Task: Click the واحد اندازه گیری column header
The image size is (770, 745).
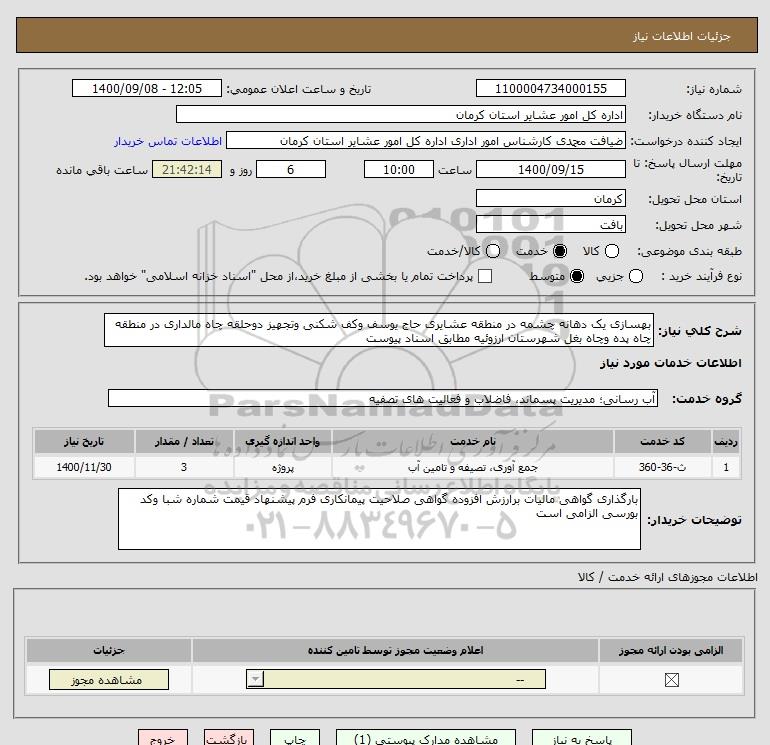Action: click(283, 441)
